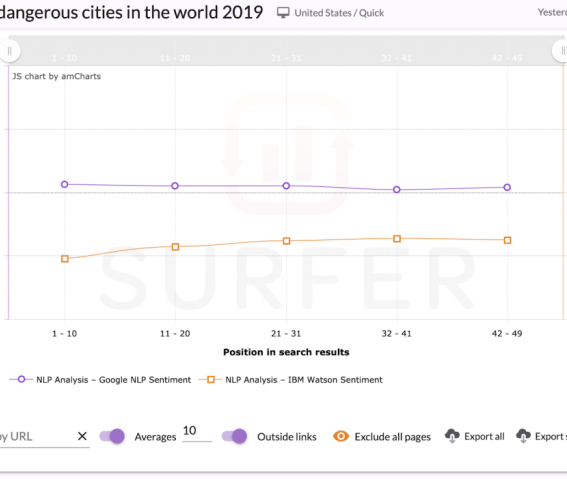567x479 pixels.
Task: Click the 1 - 10 axis label
Action: point(64,334)
